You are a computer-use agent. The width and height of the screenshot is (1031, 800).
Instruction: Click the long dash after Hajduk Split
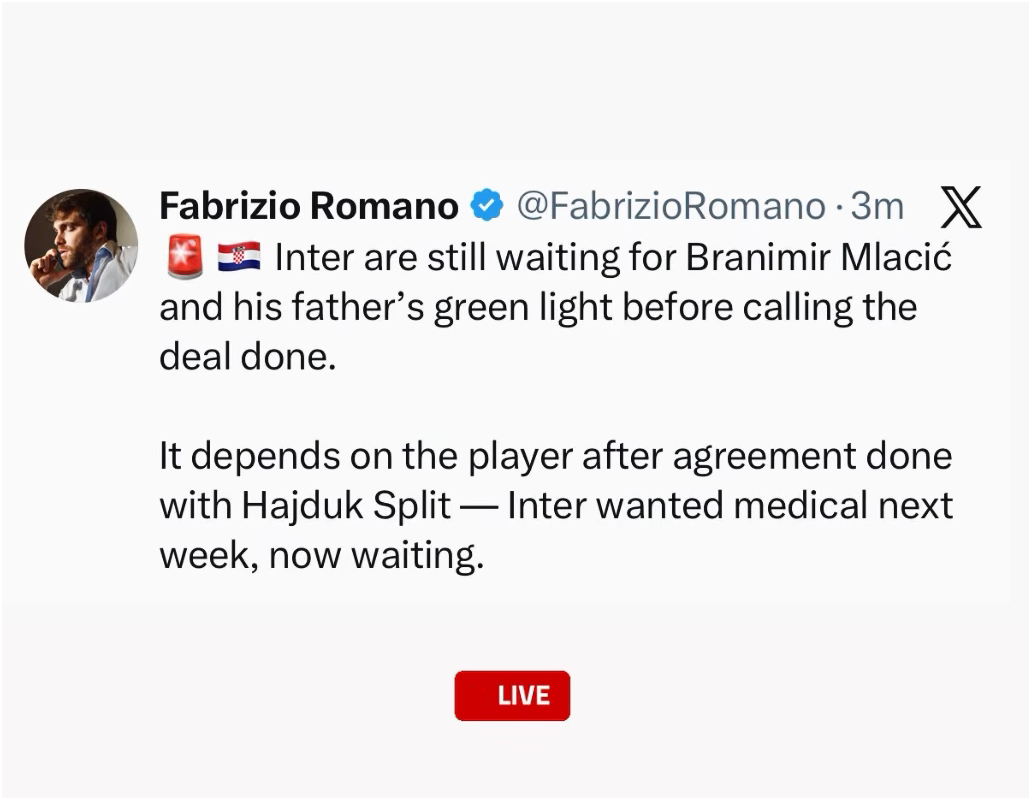pos(479,507)
